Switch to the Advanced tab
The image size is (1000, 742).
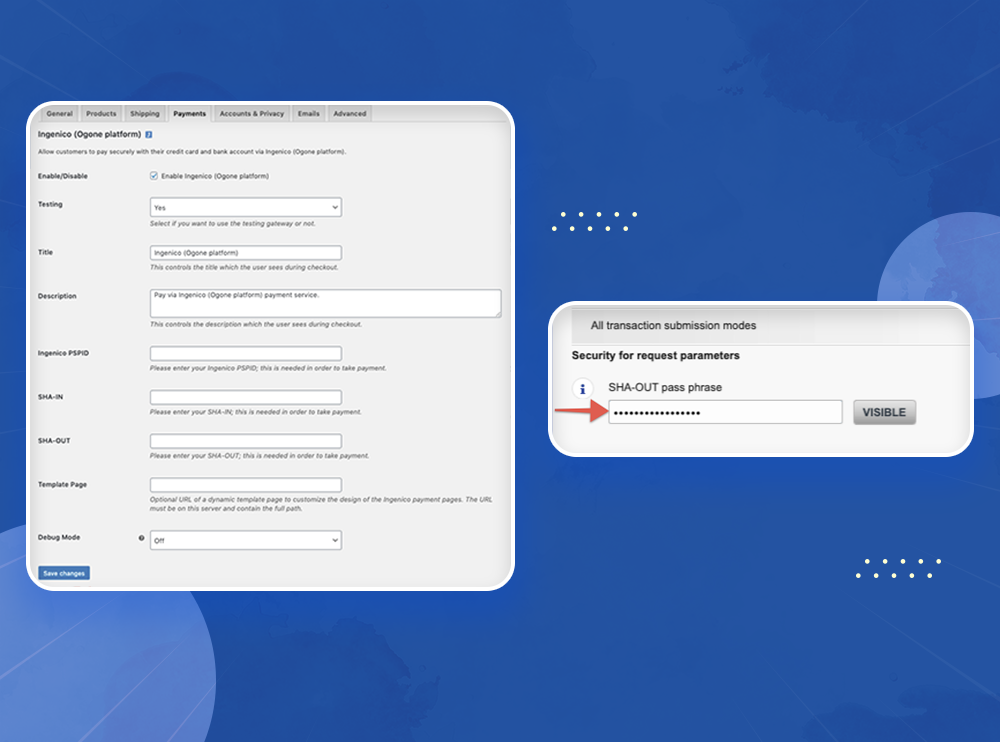(x=350, y=114)
